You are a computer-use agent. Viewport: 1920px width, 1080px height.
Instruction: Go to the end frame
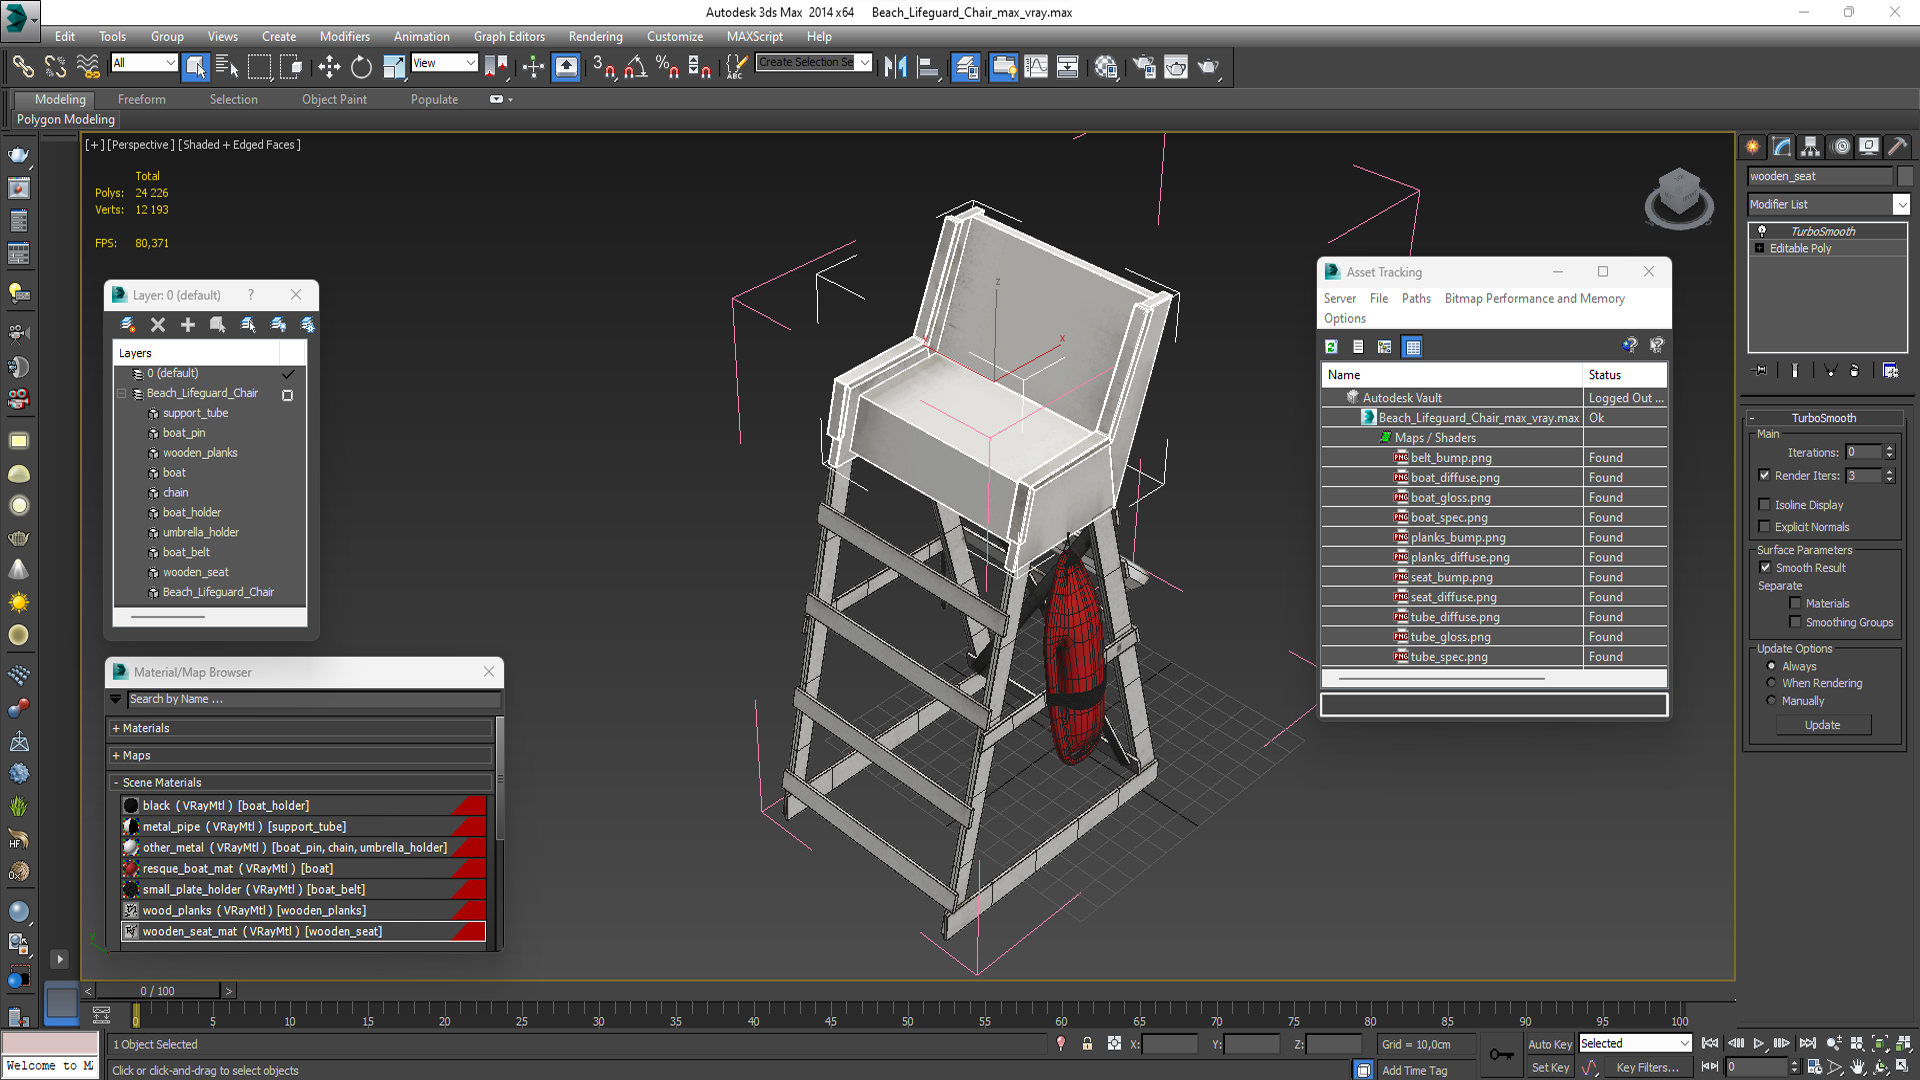[x=1807, y=1043]
